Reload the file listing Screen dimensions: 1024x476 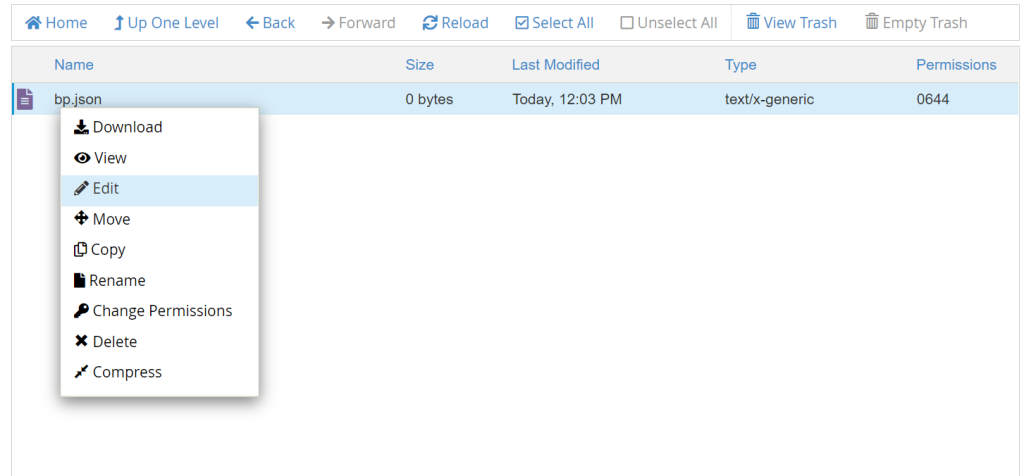tap(455, 23)
